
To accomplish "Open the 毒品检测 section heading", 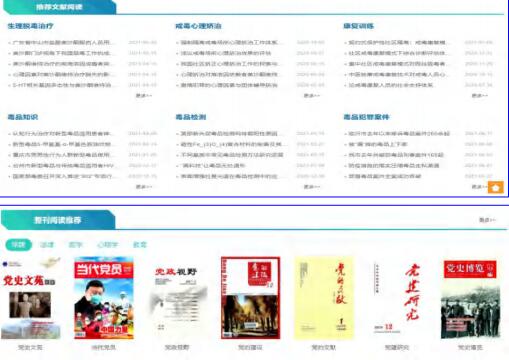I will (191, 117).
